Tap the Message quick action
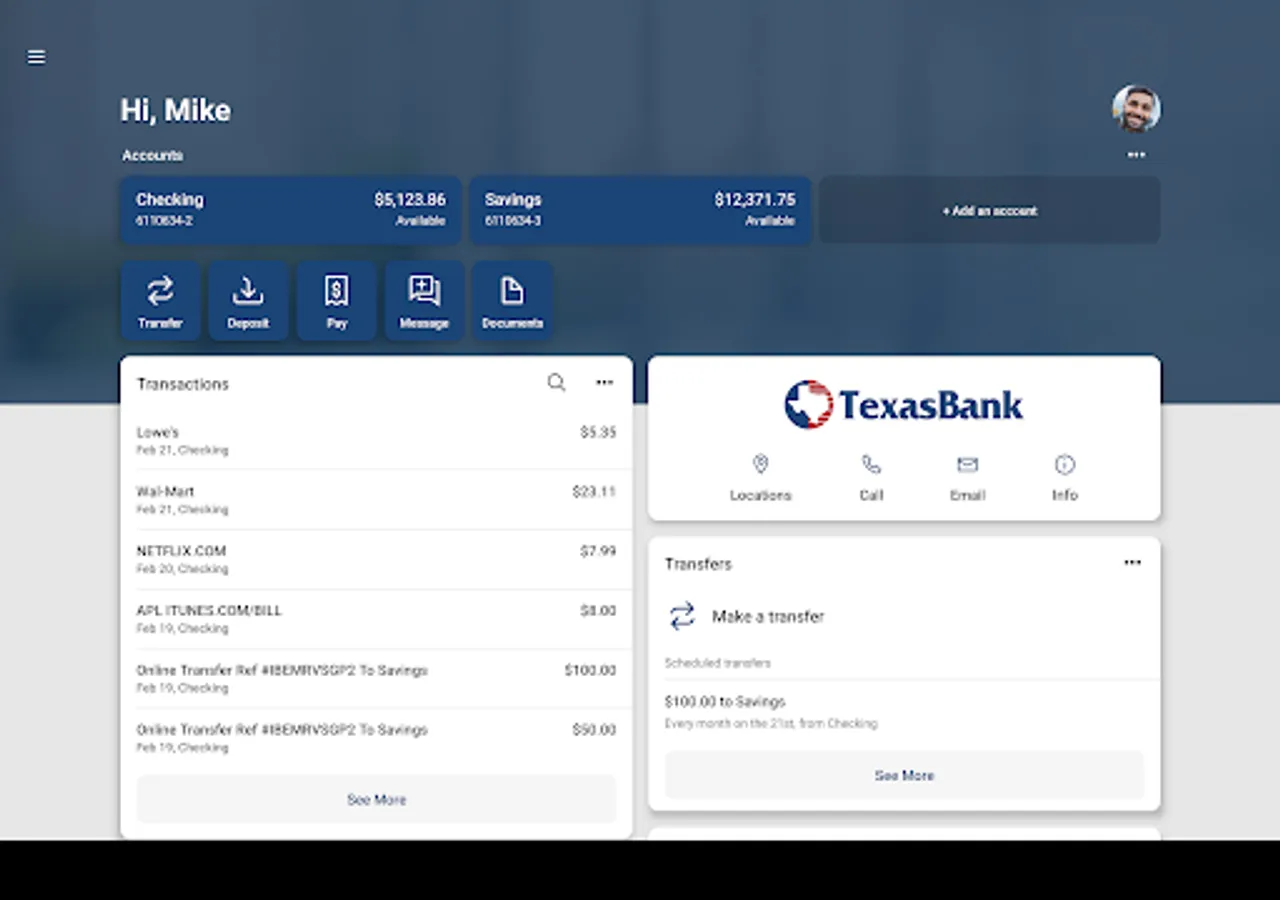Viewport: 1280px width, 900px height. tap(424, 301)
